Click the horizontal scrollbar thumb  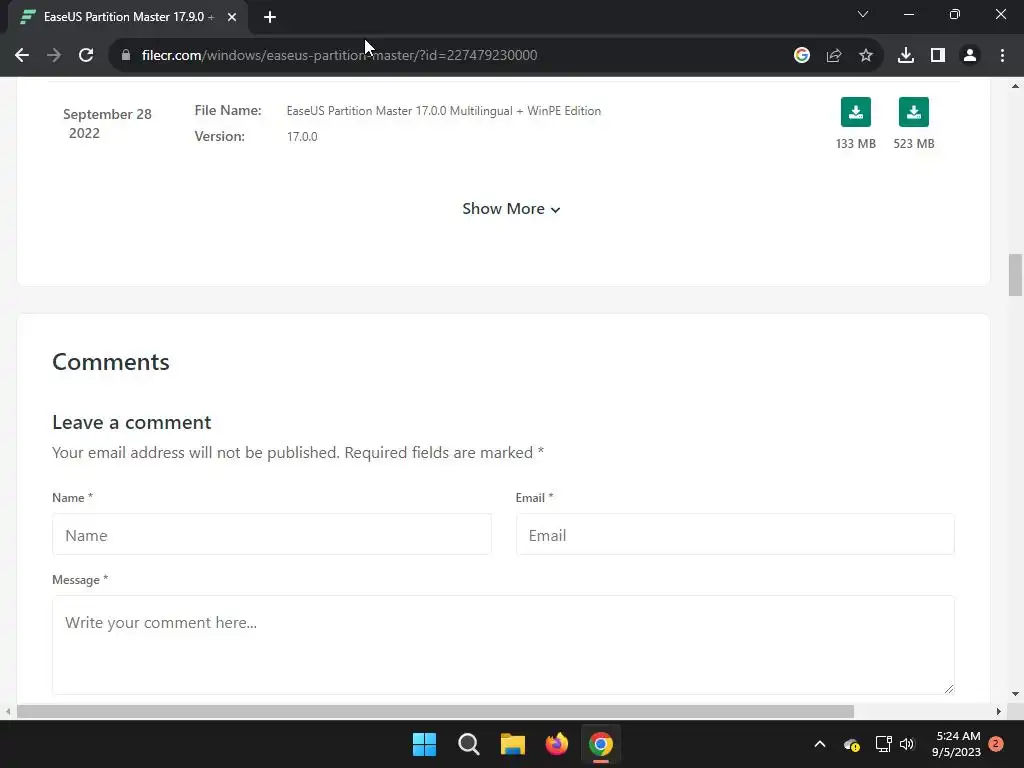click(435, 712)
